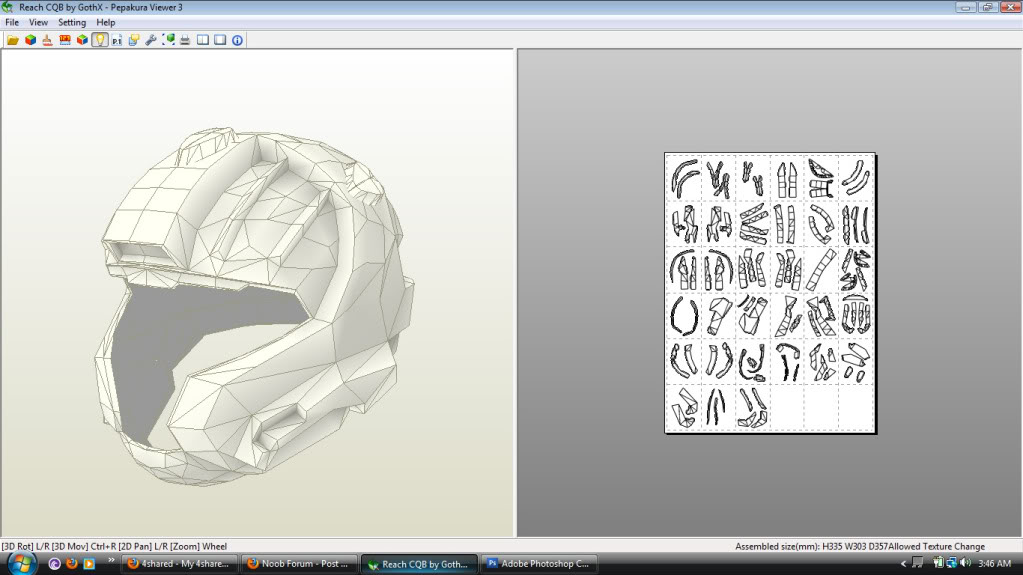
Task: Click the colored cube icon beside the Open folder icon
Action: (31, 40)
